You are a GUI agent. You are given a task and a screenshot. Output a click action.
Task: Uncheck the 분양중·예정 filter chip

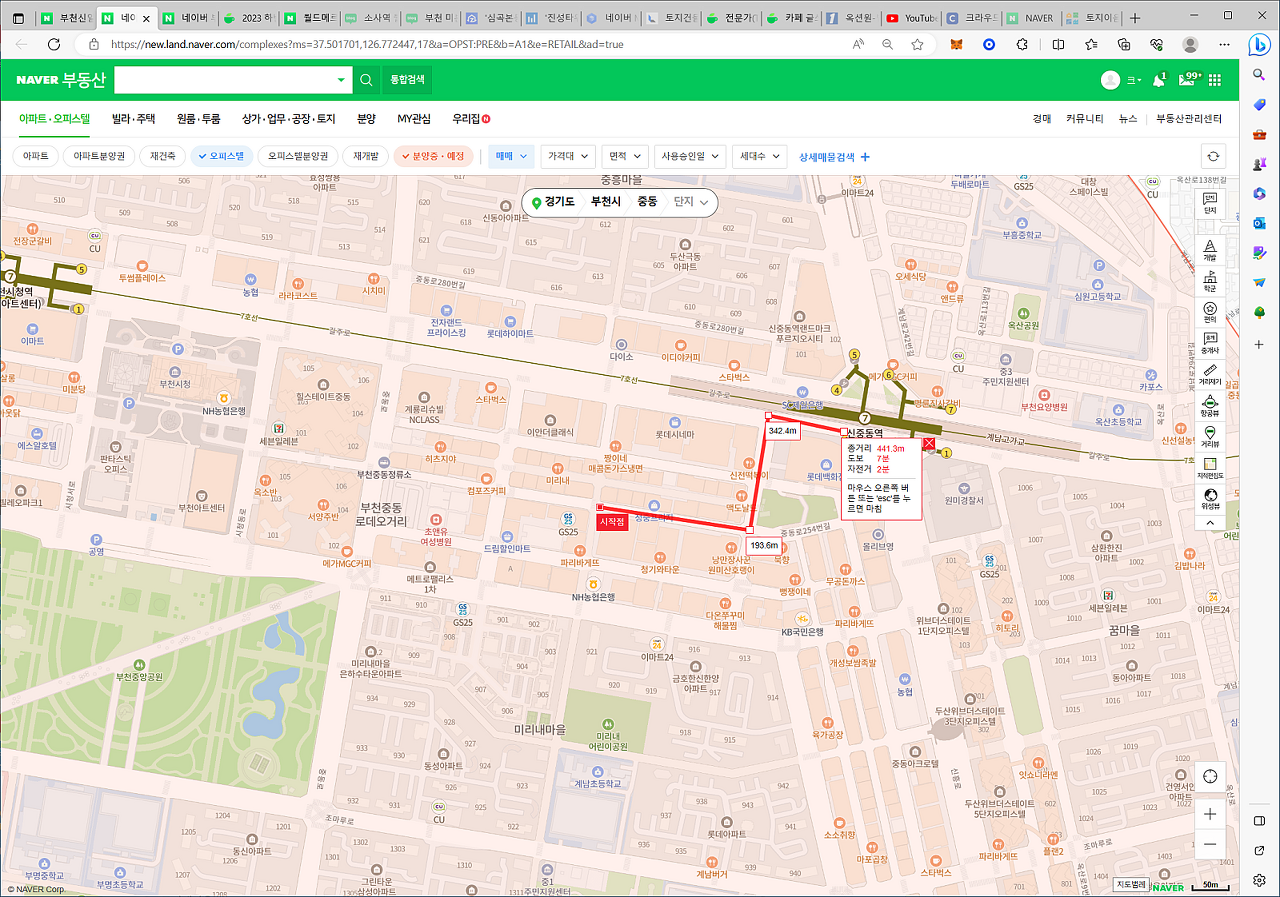tap(433, 156)
